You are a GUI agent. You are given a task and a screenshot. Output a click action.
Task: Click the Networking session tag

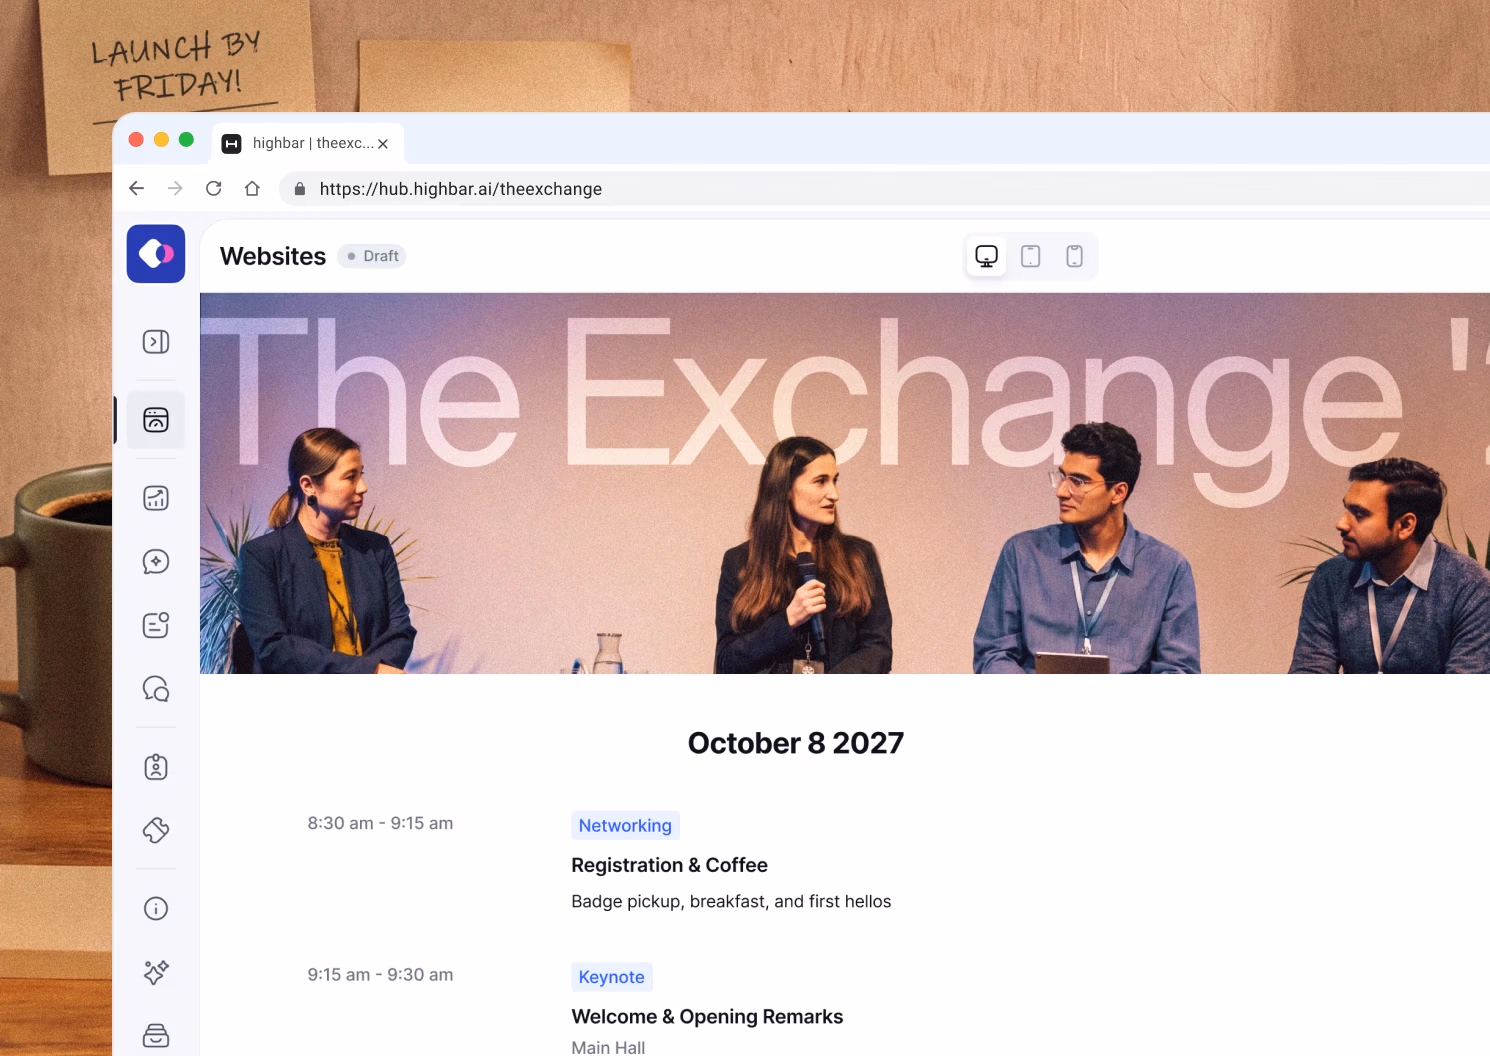point(625,826)
